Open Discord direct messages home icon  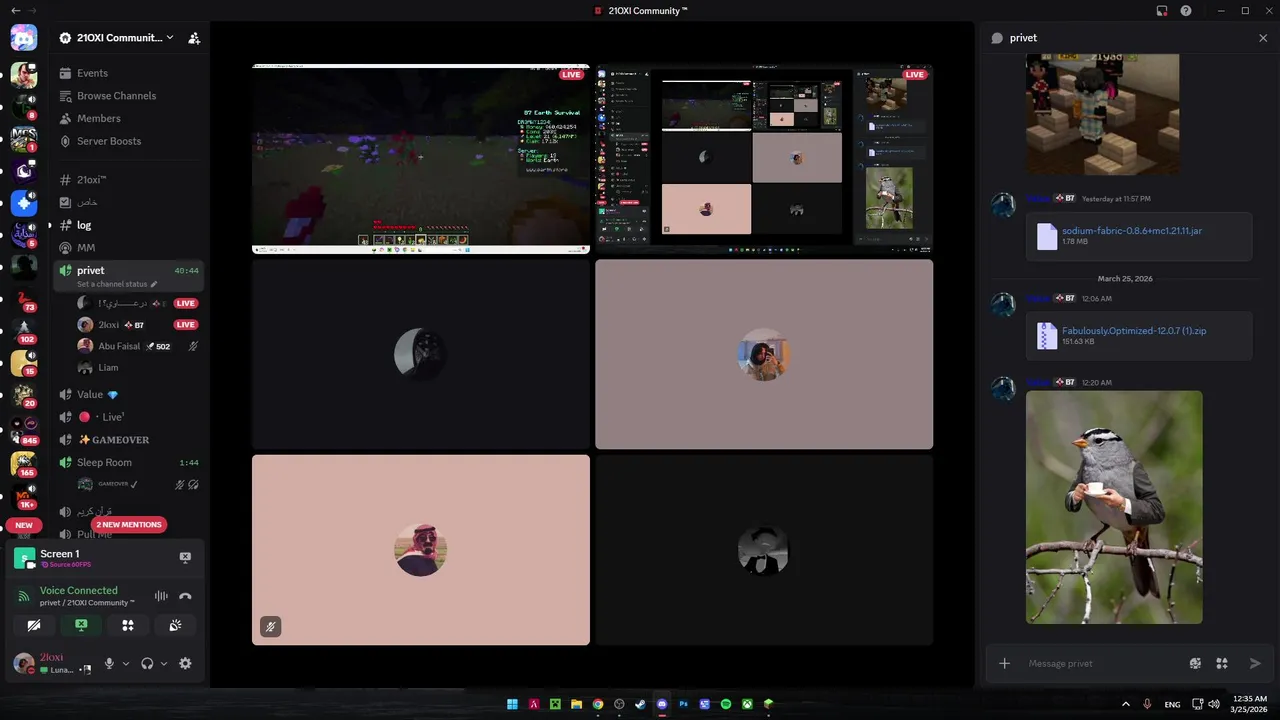tap(24, 38)
